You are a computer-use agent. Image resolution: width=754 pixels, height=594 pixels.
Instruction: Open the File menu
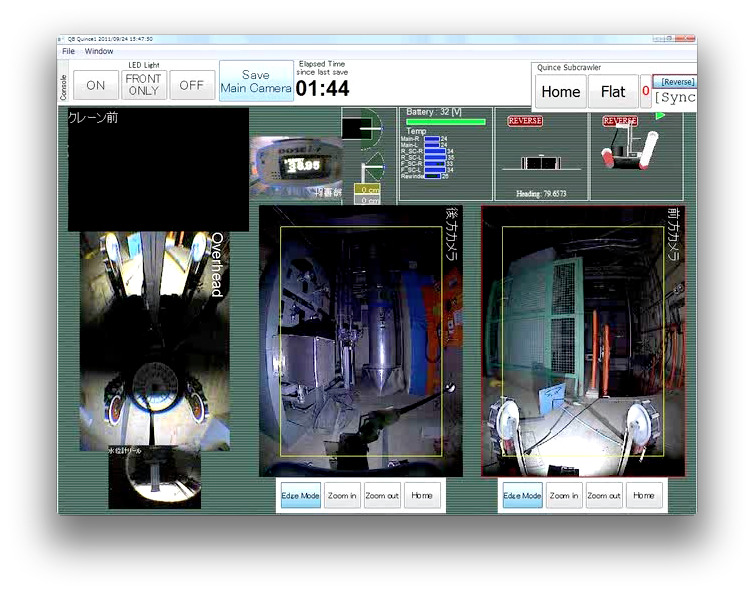(68, 51)
